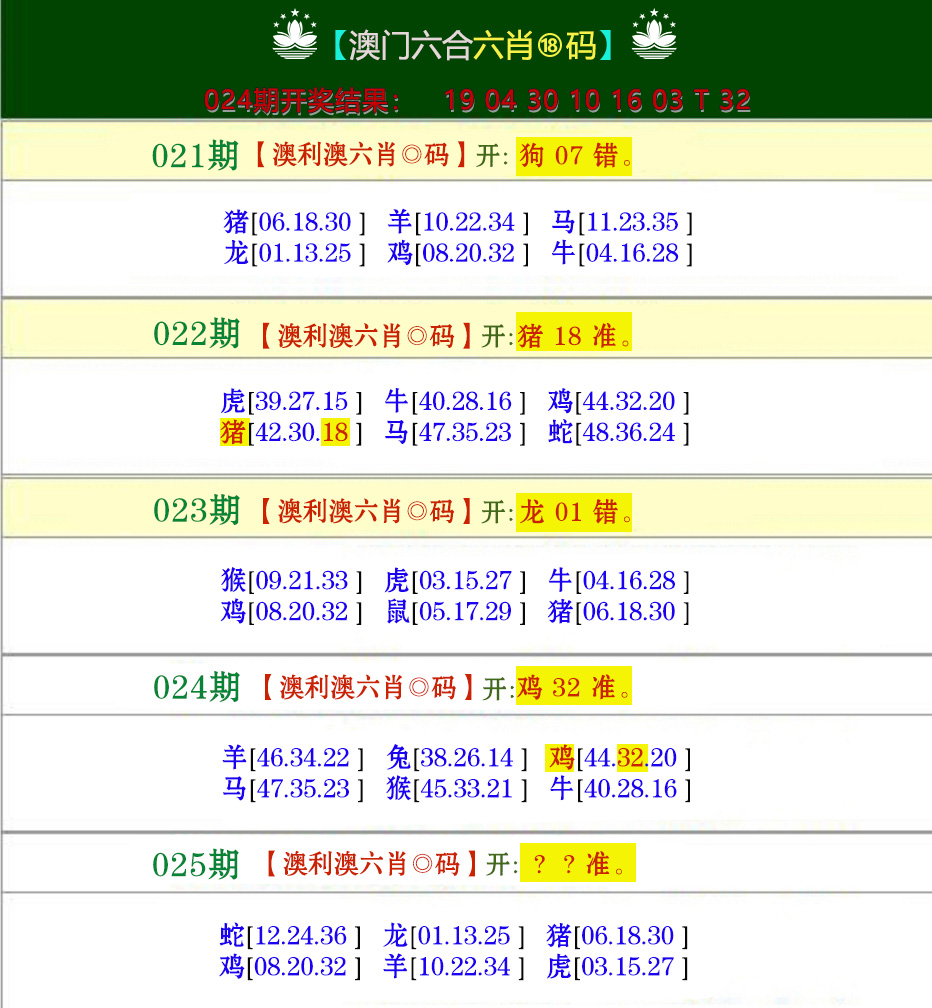Click the title text 澳门六合六肖⑱码
932x1008 pixels.
(473, 46)
